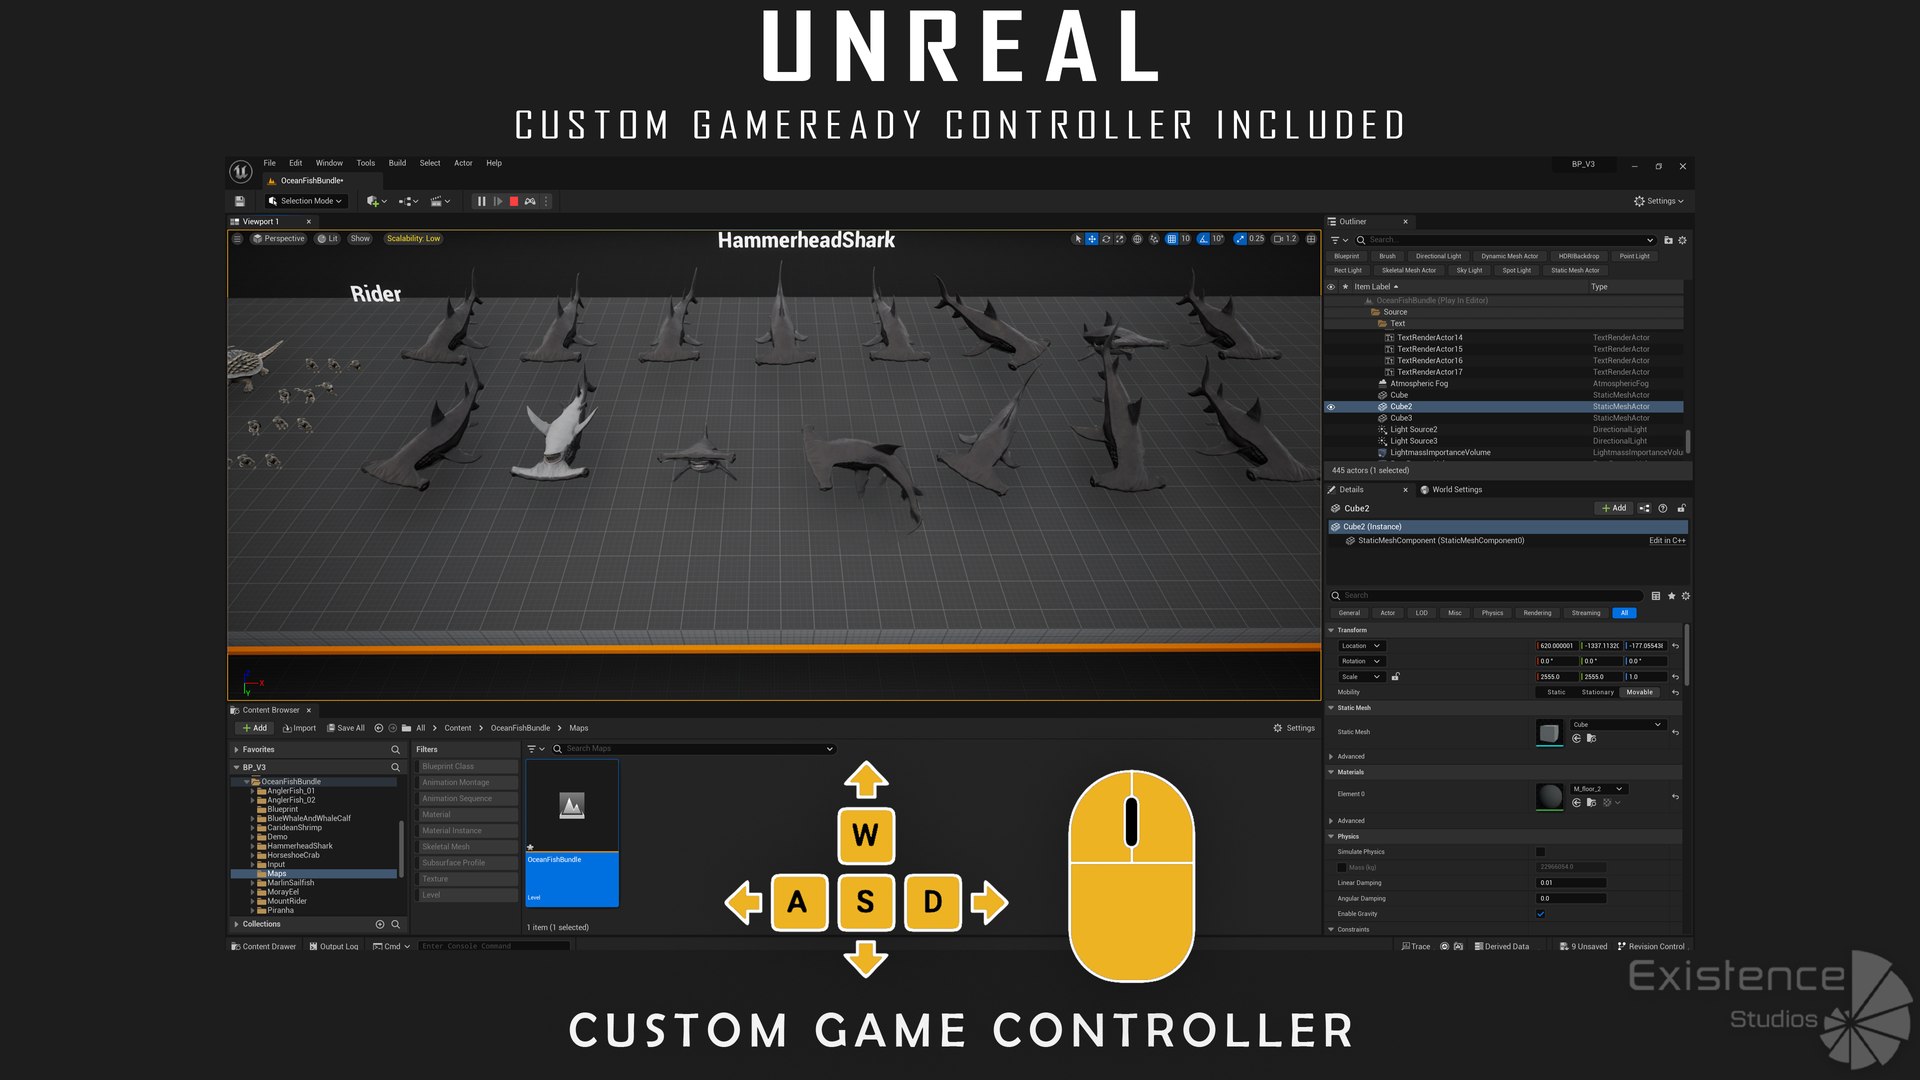Viewport: 1920px width, 1080px height.
Task: Stop the play session with red square
Action: 514,201
